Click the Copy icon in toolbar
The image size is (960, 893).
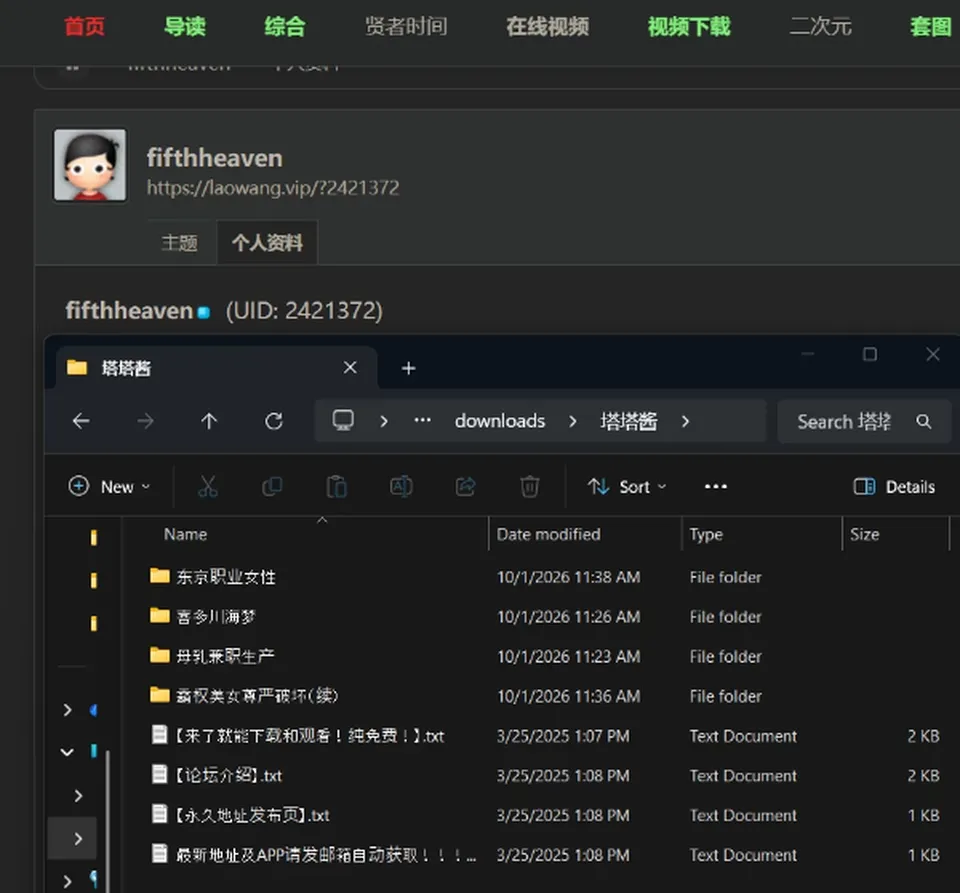[272, 487]
